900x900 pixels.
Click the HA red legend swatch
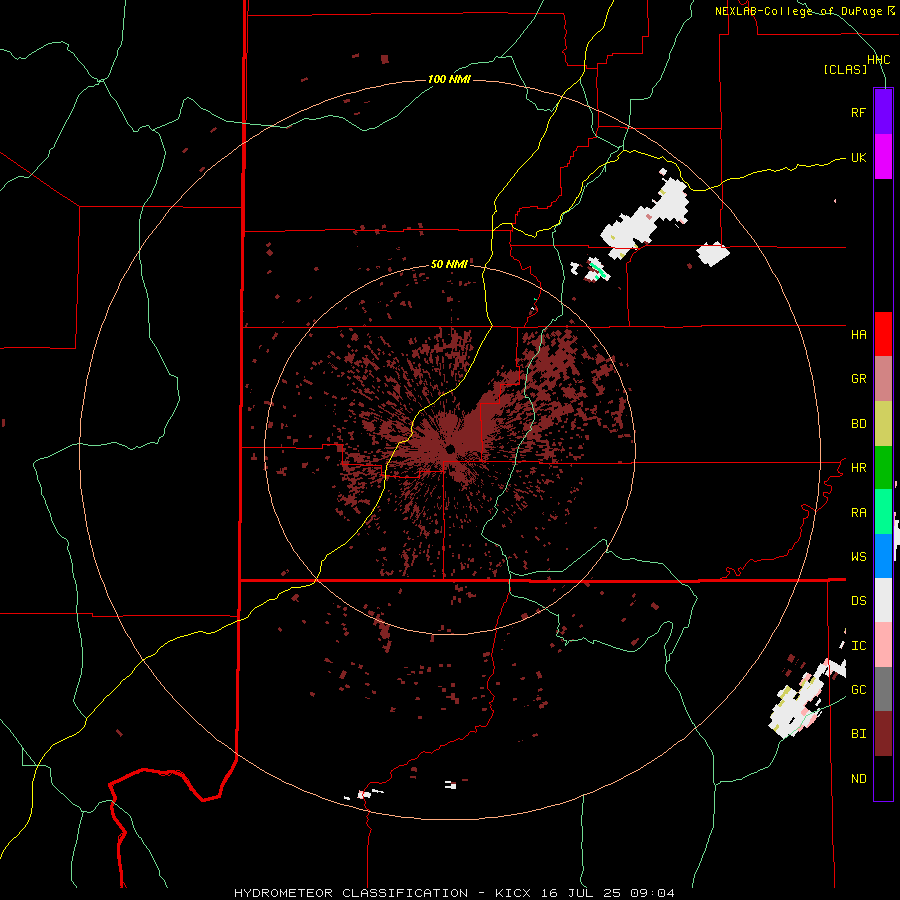point(883,334)
